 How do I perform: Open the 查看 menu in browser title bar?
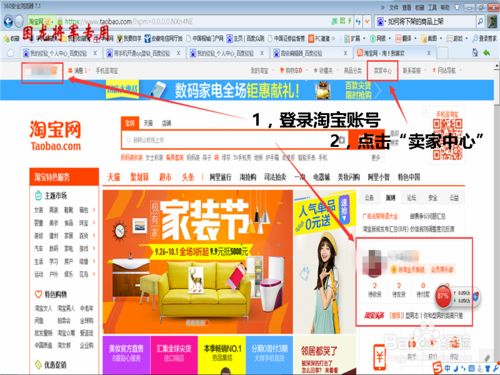click(x=407, y=7)
